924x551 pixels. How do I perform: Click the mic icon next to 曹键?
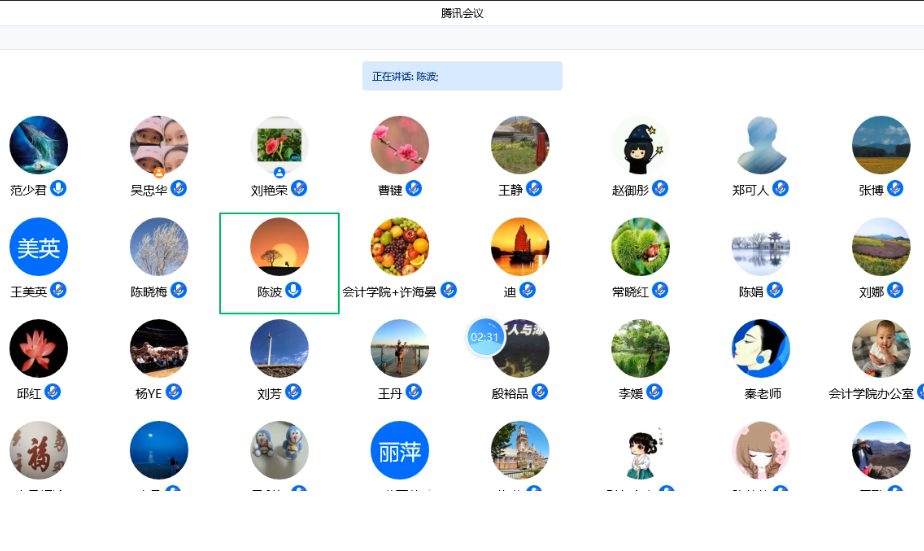click(413, 188)
